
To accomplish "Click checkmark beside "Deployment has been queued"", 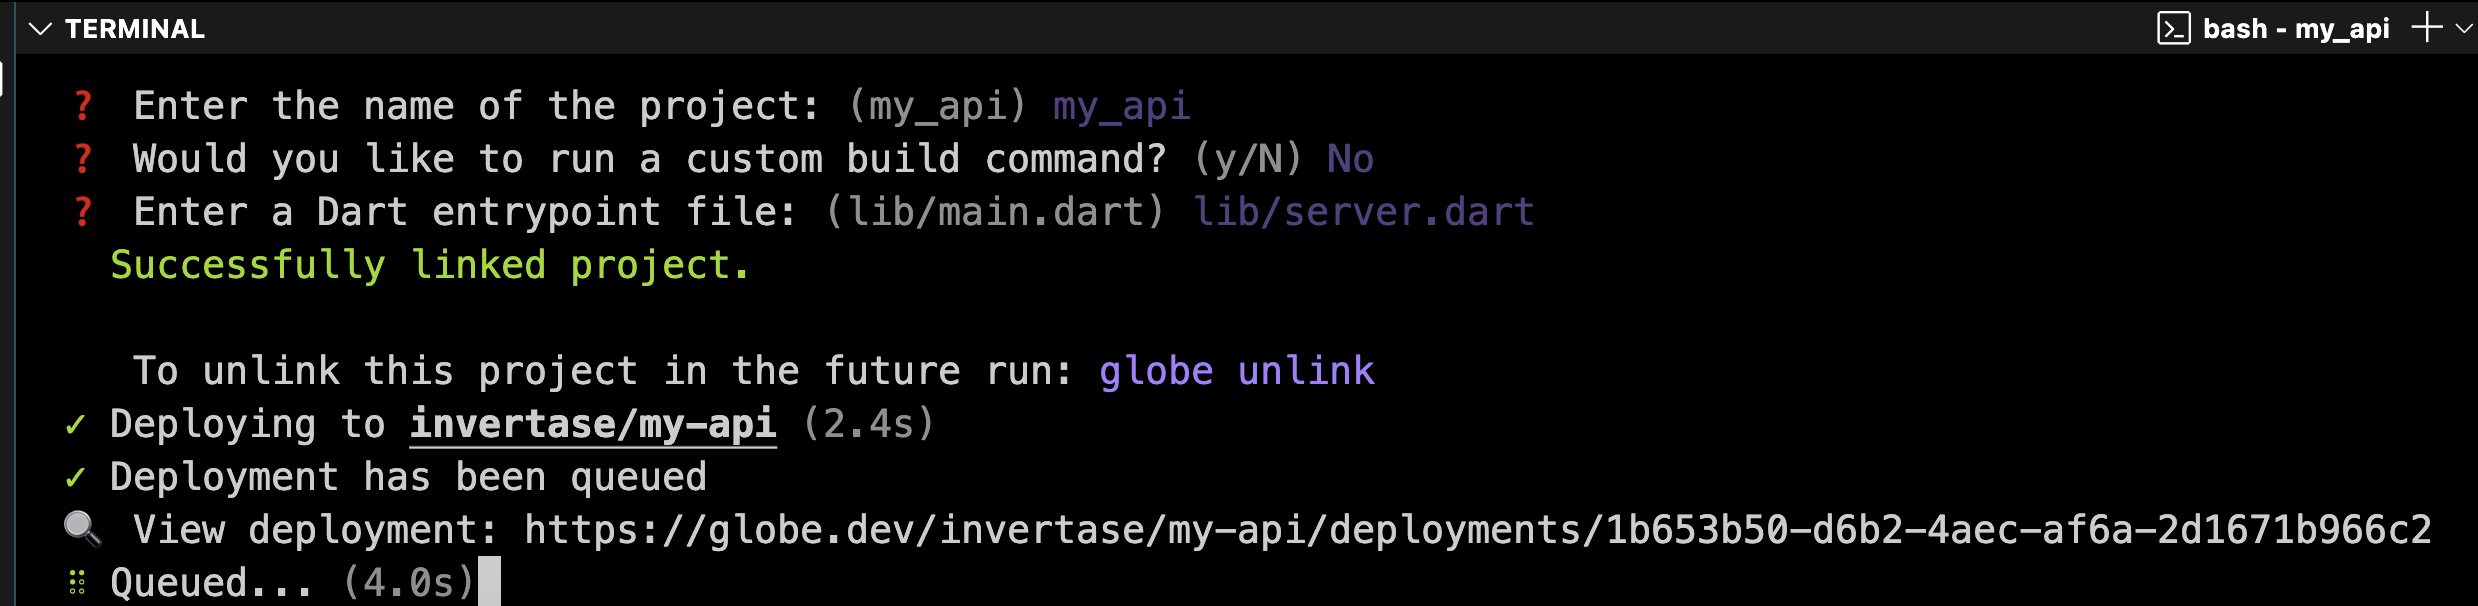I will (x=75, y=478).
